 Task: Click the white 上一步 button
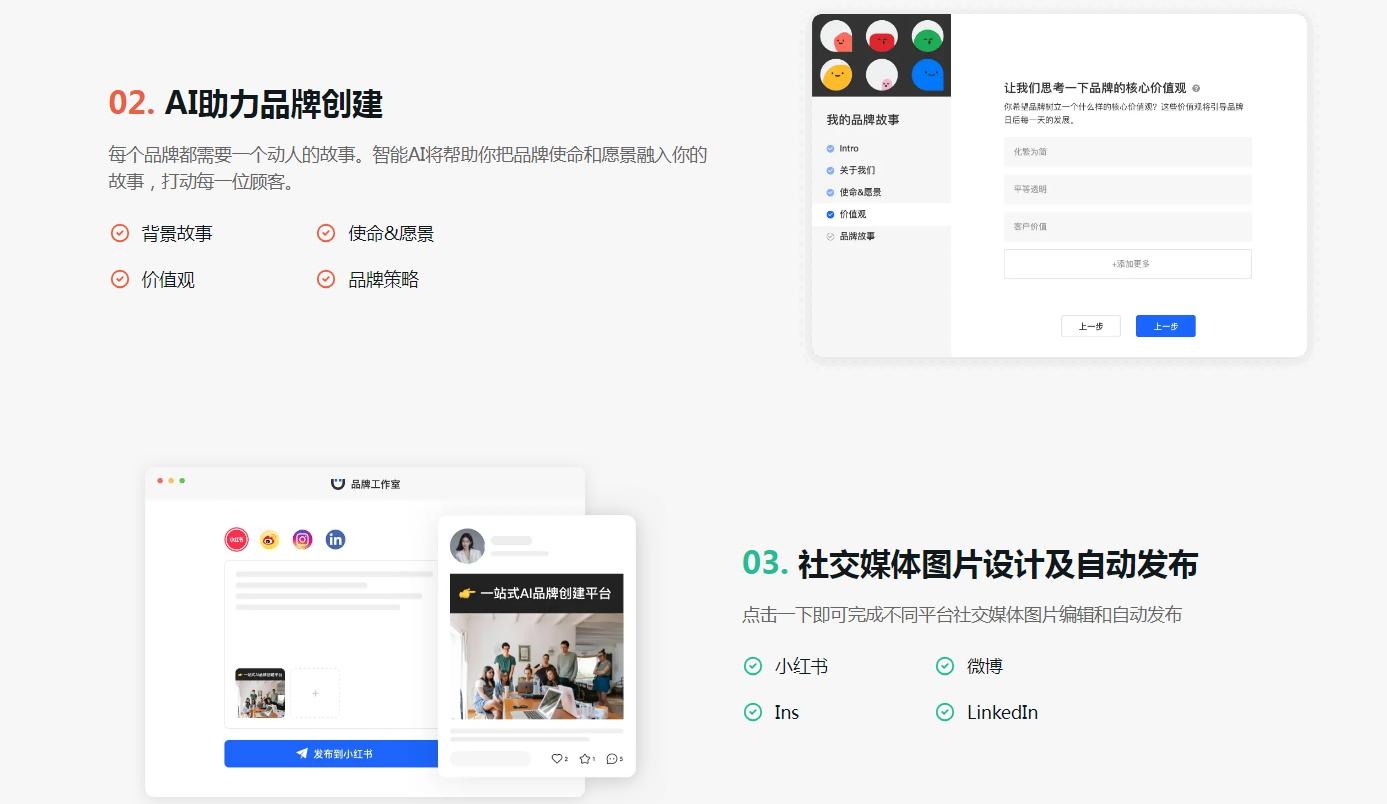pos(1091,326)
